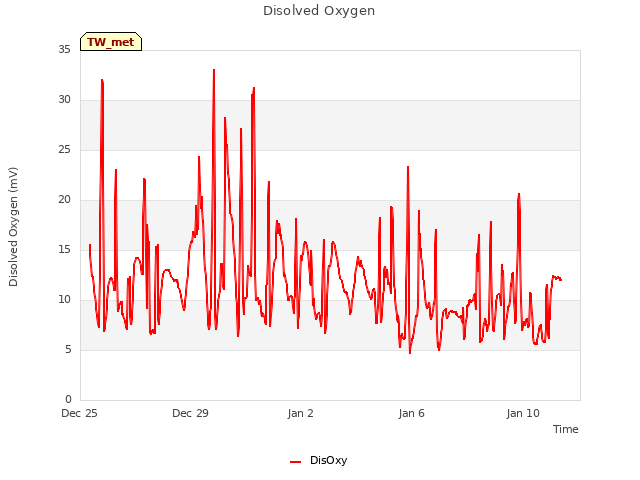640x480 pixels.
Task: Click the x-axis label Time
Action: 566,429
